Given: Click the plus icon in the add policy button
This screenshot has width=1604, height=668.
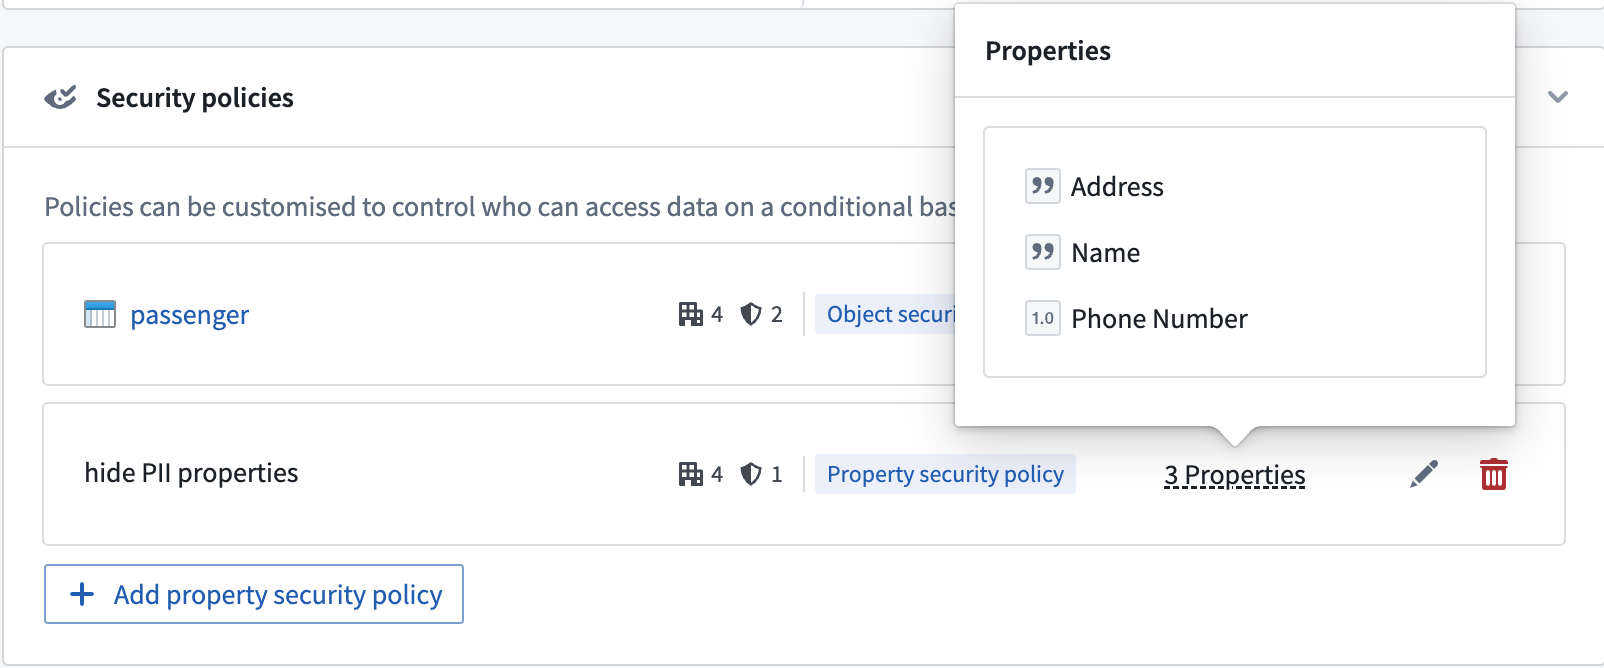Looking at the screenshot, I should (80, 594).
